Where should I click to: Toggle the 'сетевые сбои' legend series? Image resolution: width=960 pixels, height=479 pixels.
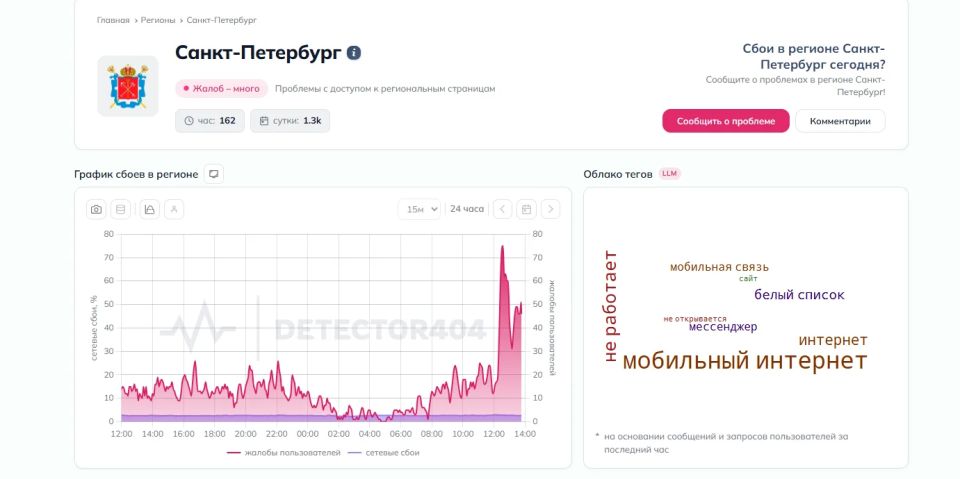point(383,453)
